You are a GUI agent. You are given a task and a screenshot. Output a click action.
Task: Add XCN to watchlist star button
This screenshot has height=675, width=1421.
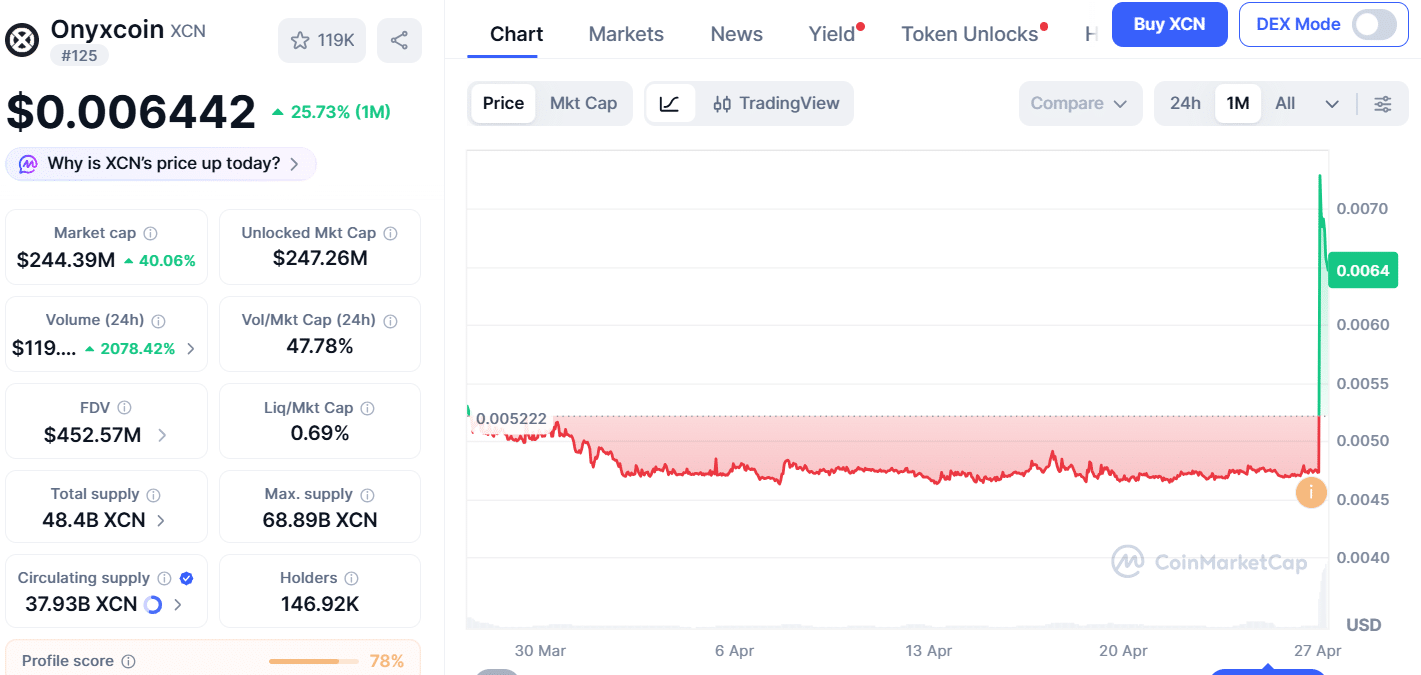click(x=322, y=40)
